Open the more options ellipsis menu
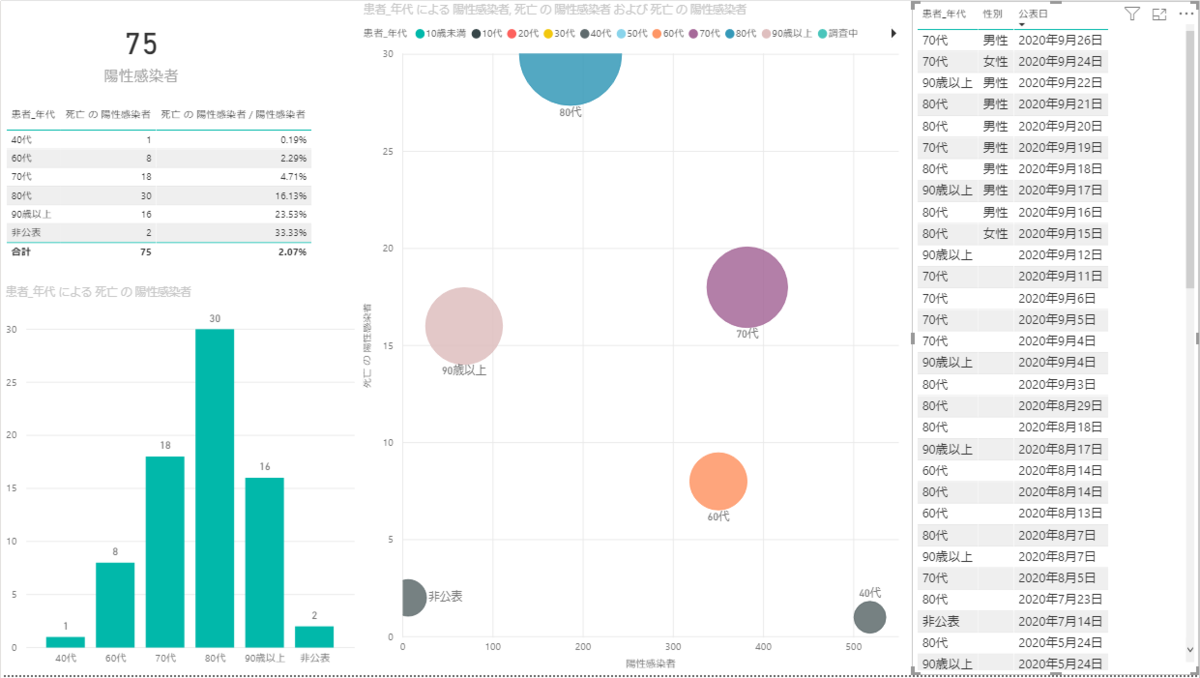This screenshot has width=1200, height=678. pyautogui.click(x=1186, y=14)
